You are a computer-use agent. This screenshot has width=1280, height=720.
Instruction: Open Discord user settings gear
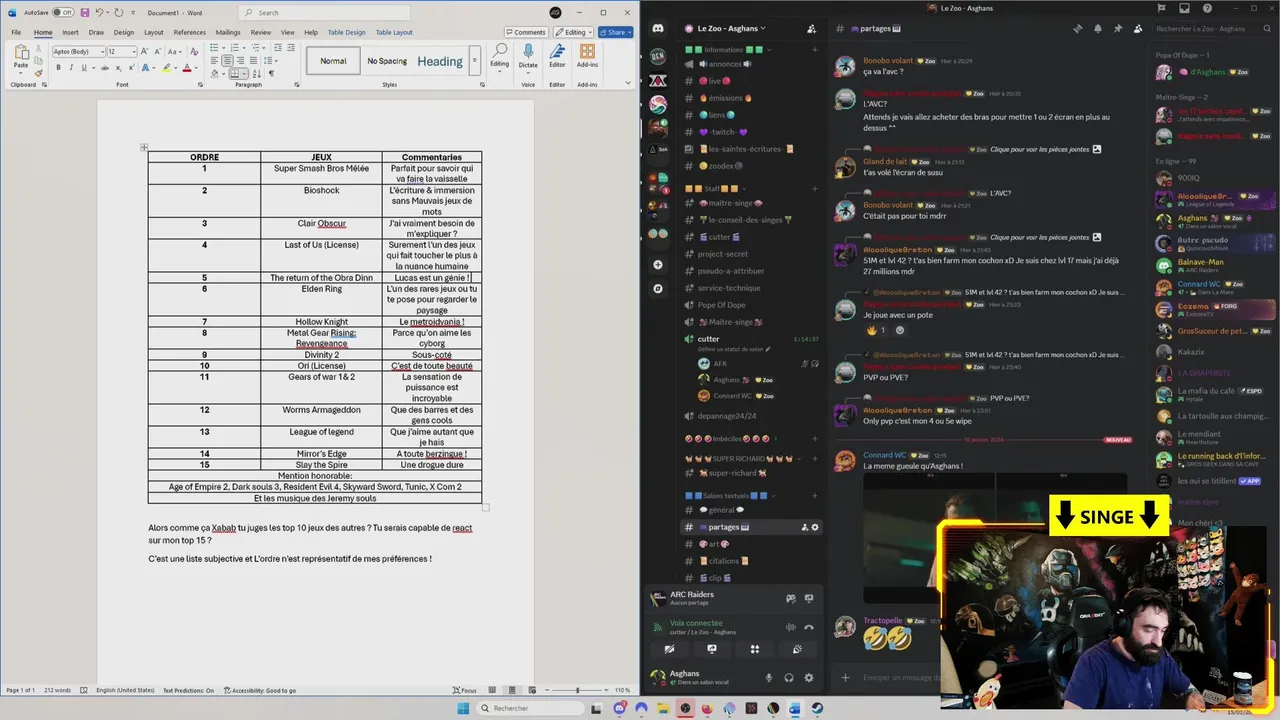pyautogui.click(x=809, y=678)
